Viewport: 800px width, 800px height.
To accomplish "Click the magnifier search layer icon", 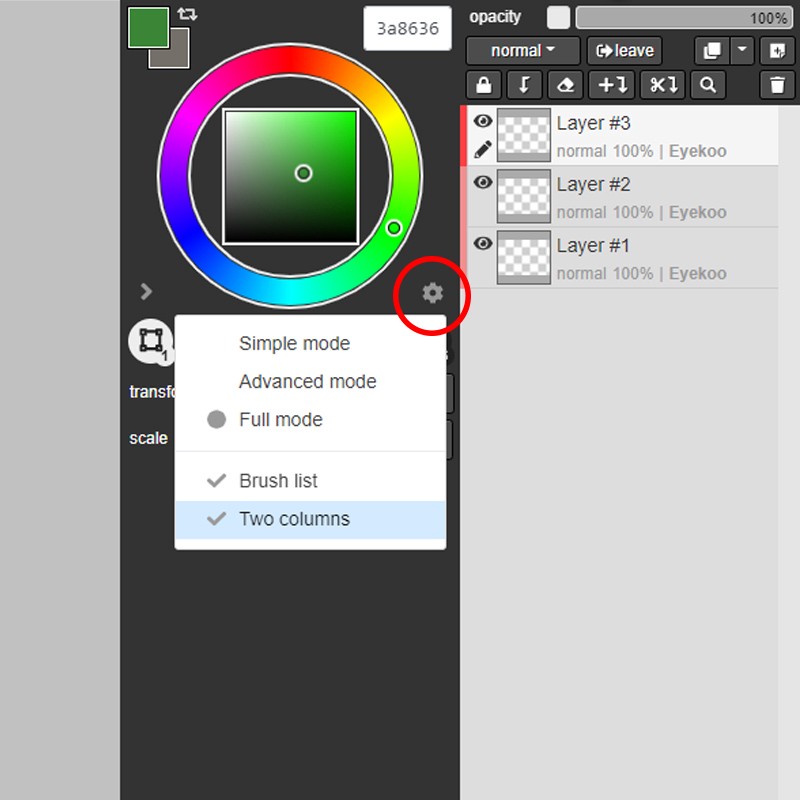I will pyautogui.click(x=708, y=85).
